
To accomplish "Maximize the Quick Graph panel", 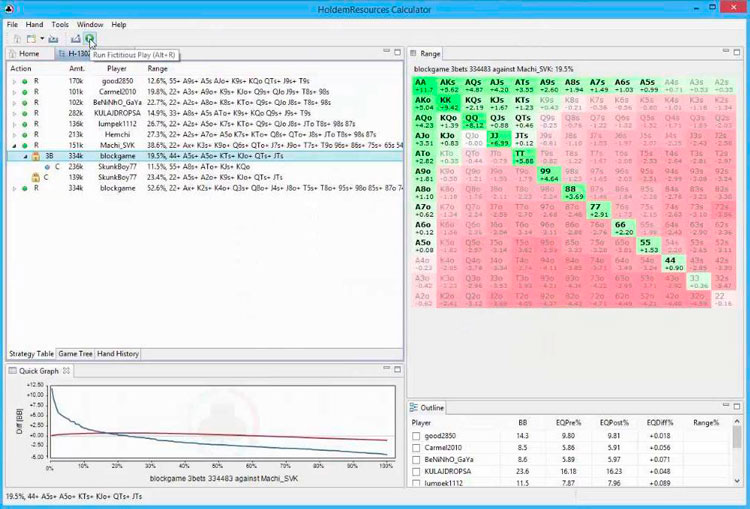I will point(396,371).
